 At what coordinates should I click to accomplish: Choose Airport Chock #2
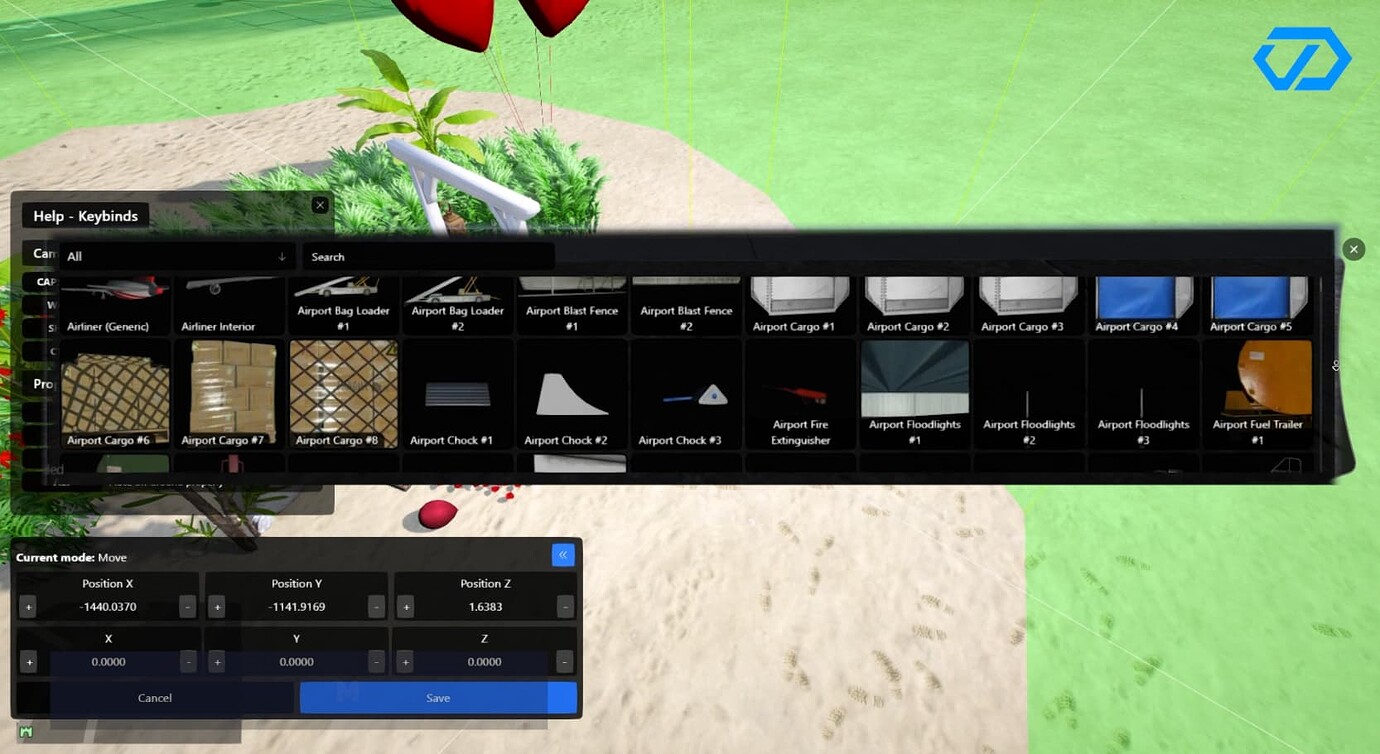[x=571, y=392]
